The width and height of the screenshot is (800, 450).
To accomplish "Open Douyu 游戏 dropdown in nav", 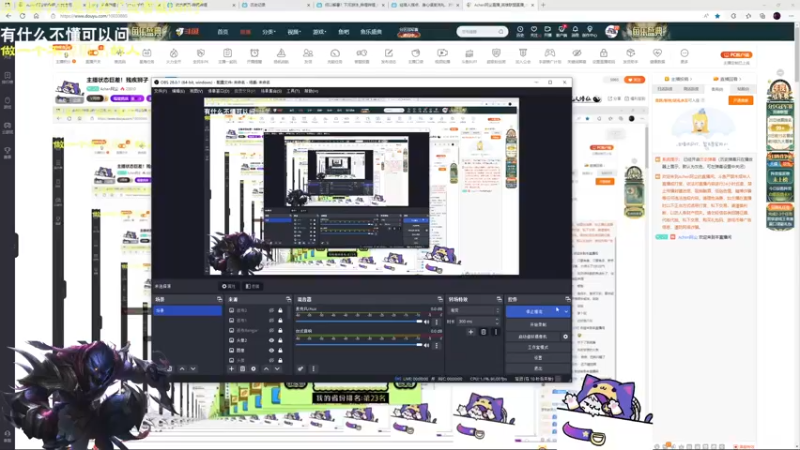I will pos(319,32).
